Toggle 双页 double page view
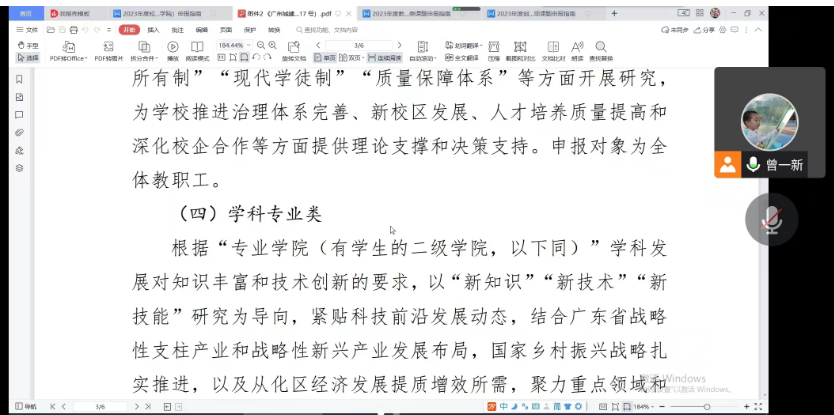This screenshot has height=415, width=834. point(349,58)
